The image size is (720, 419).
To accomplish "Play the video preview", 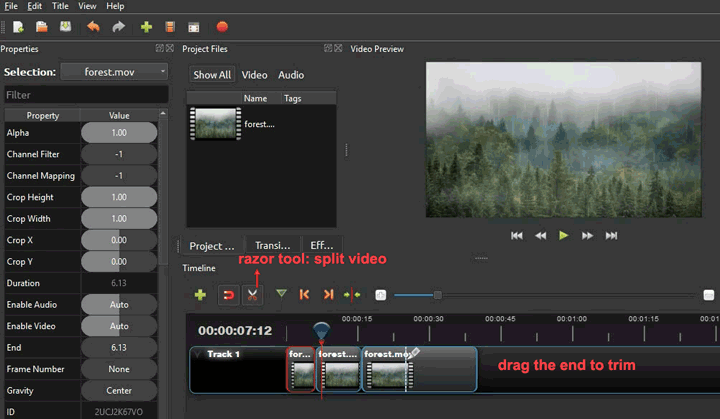I will pyautogui.click(x=564, y=235).
